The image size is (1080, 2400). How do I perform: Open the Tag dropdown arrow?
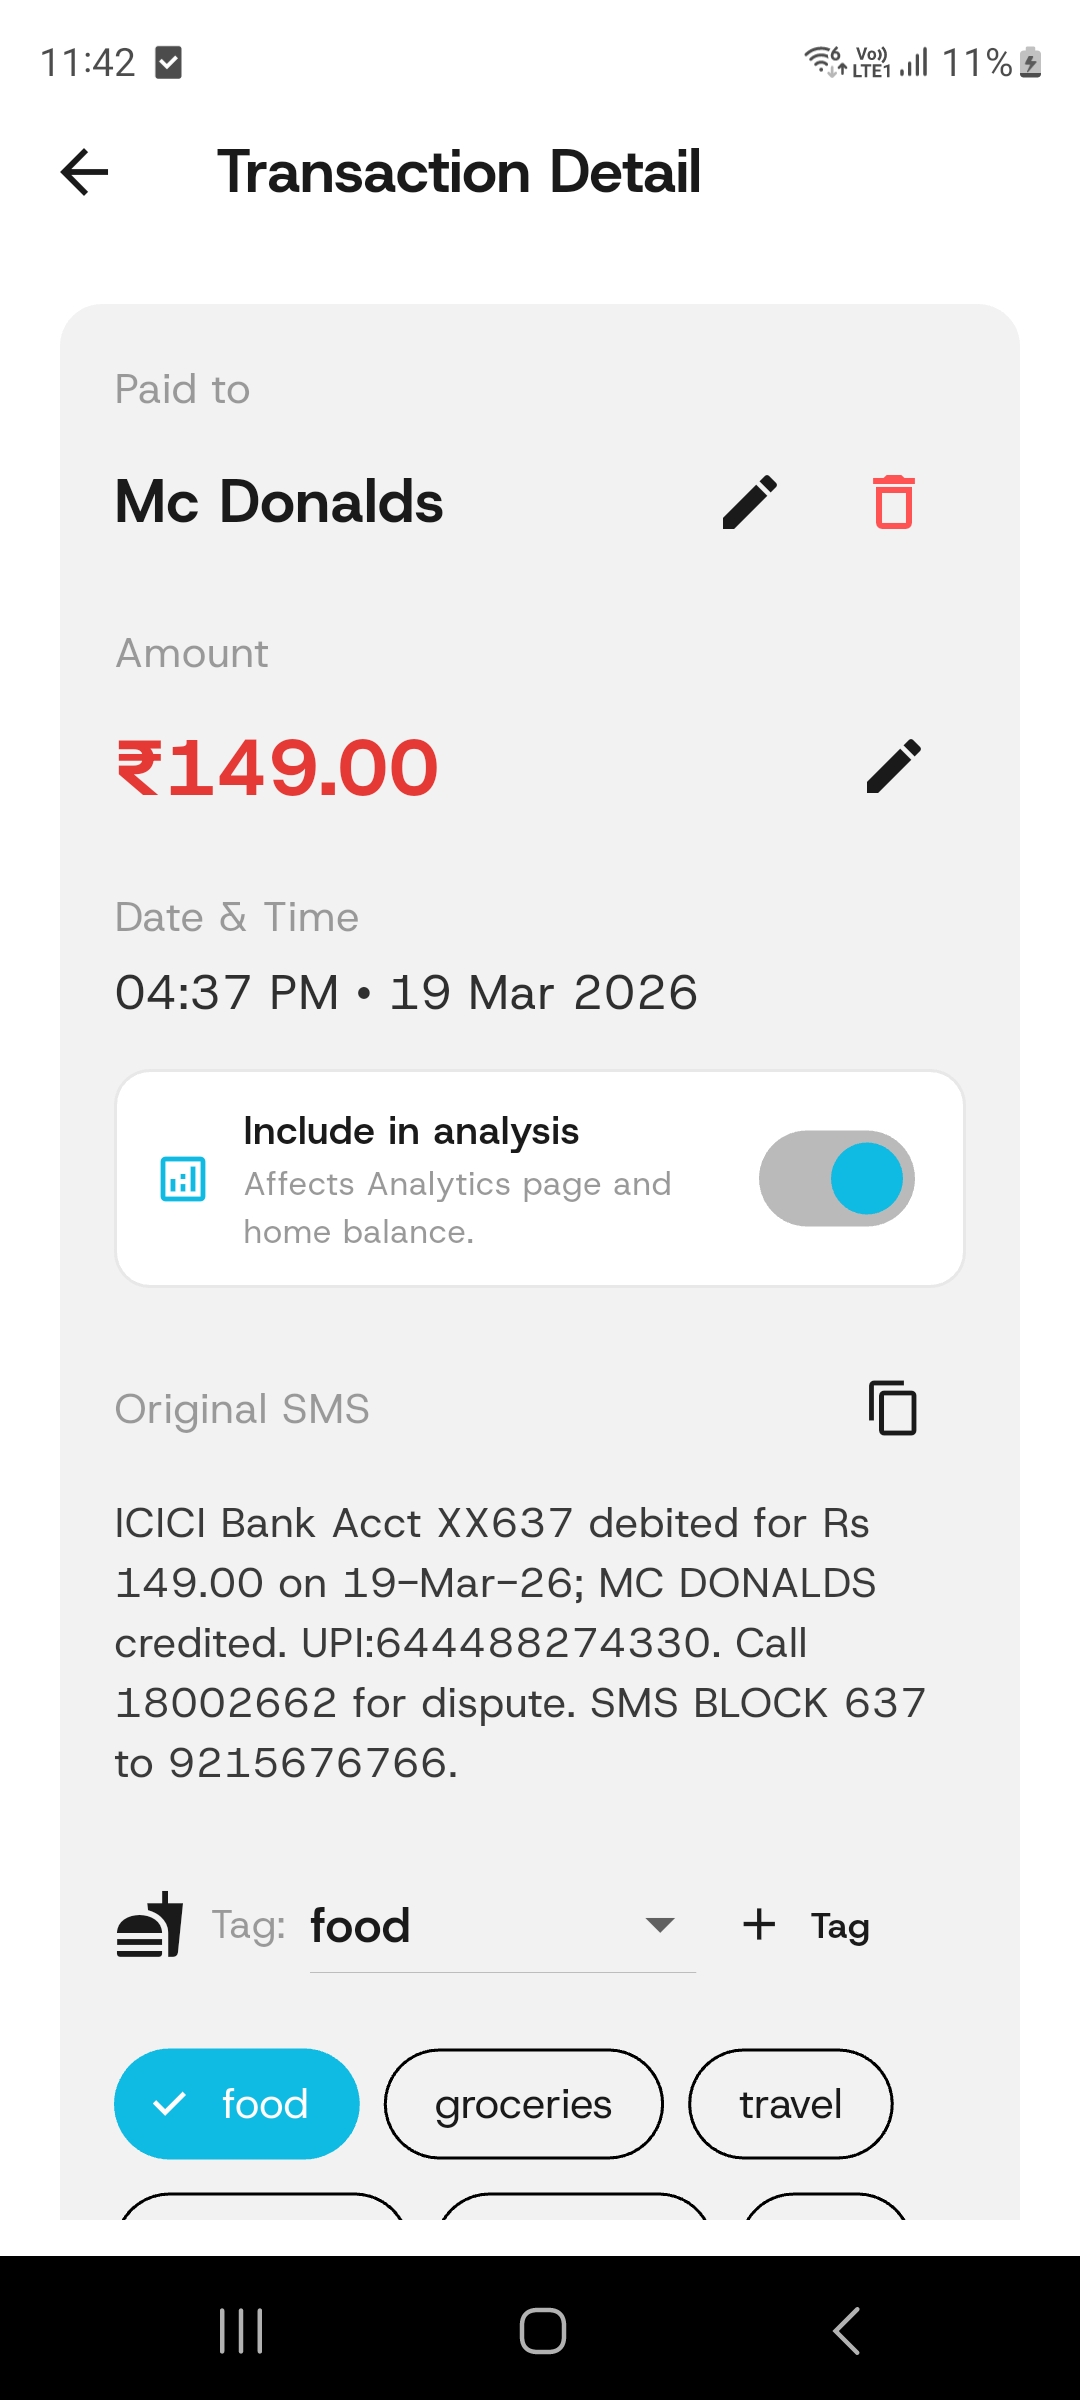[x=660, y=1925]
